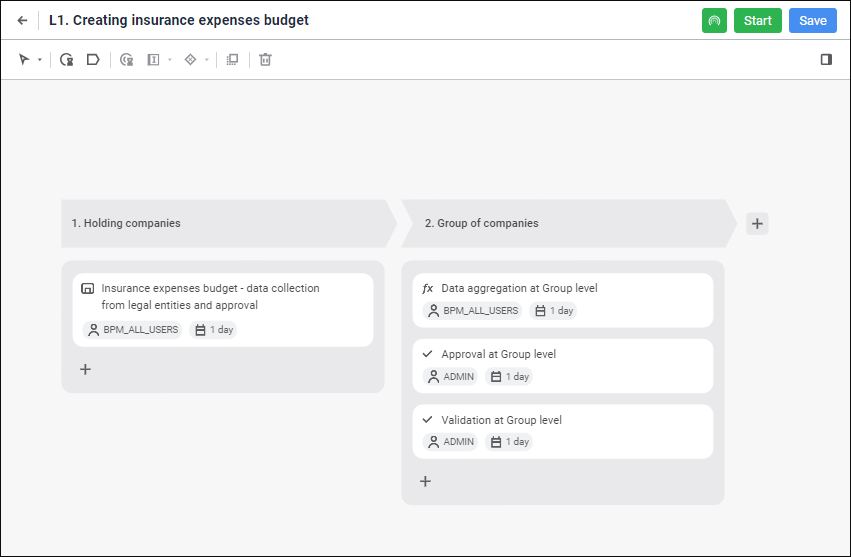
Task: Click the duplicate selected step icon
Action: pos(232,60)
